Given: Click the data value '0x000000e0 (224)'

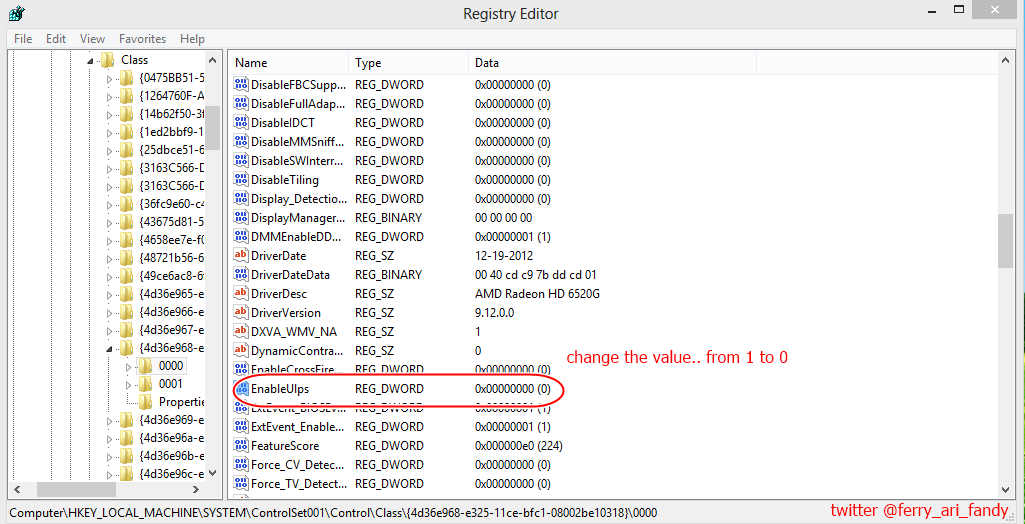Looking at the screenshot, I should coord(519,446).
